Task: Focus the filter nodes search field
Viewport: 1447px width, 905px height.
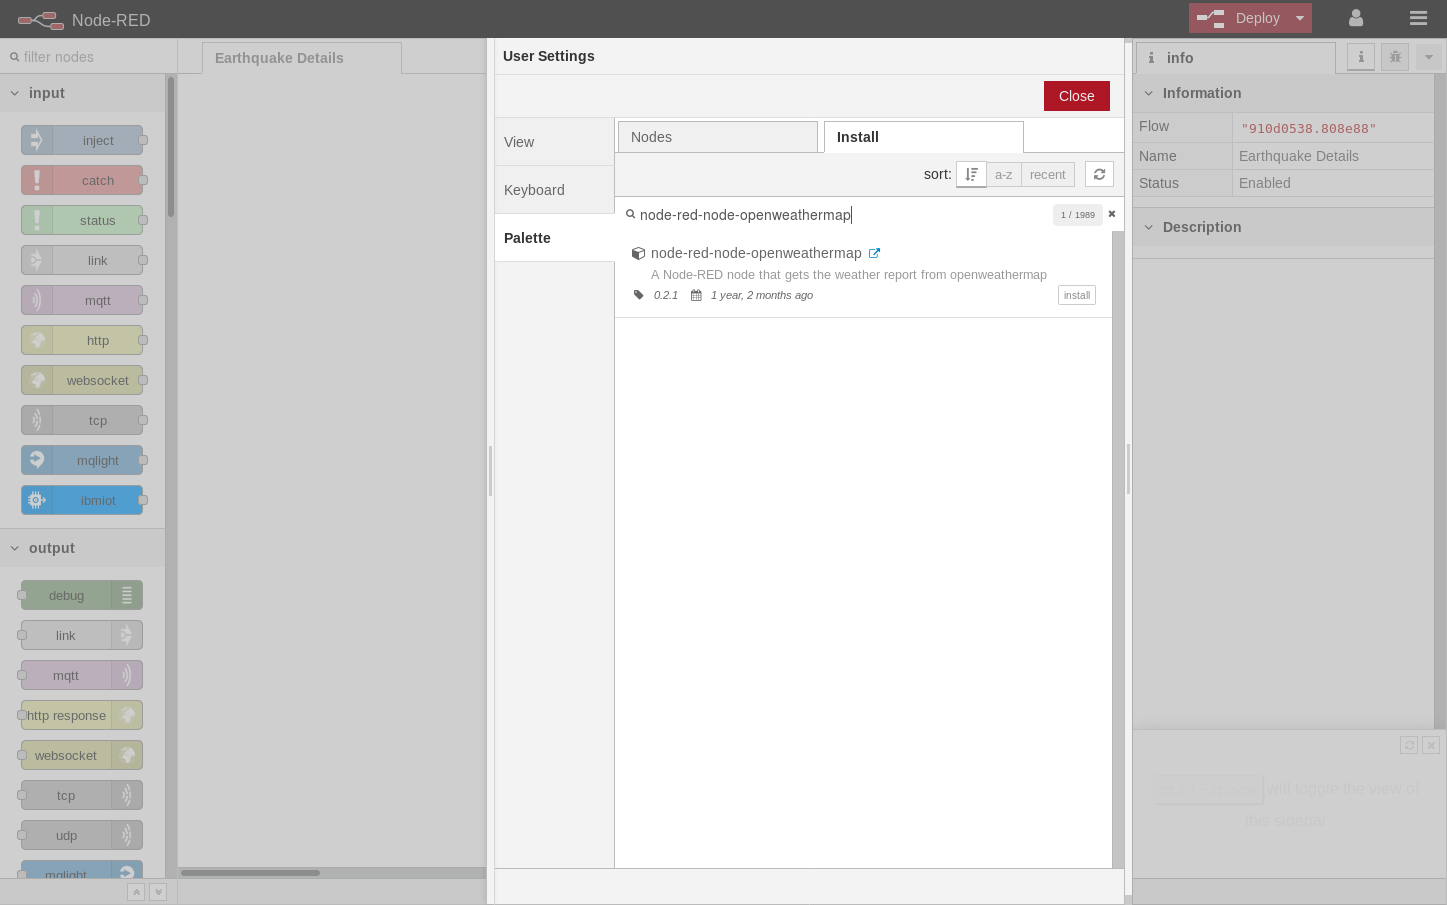Action: (88, 57)
